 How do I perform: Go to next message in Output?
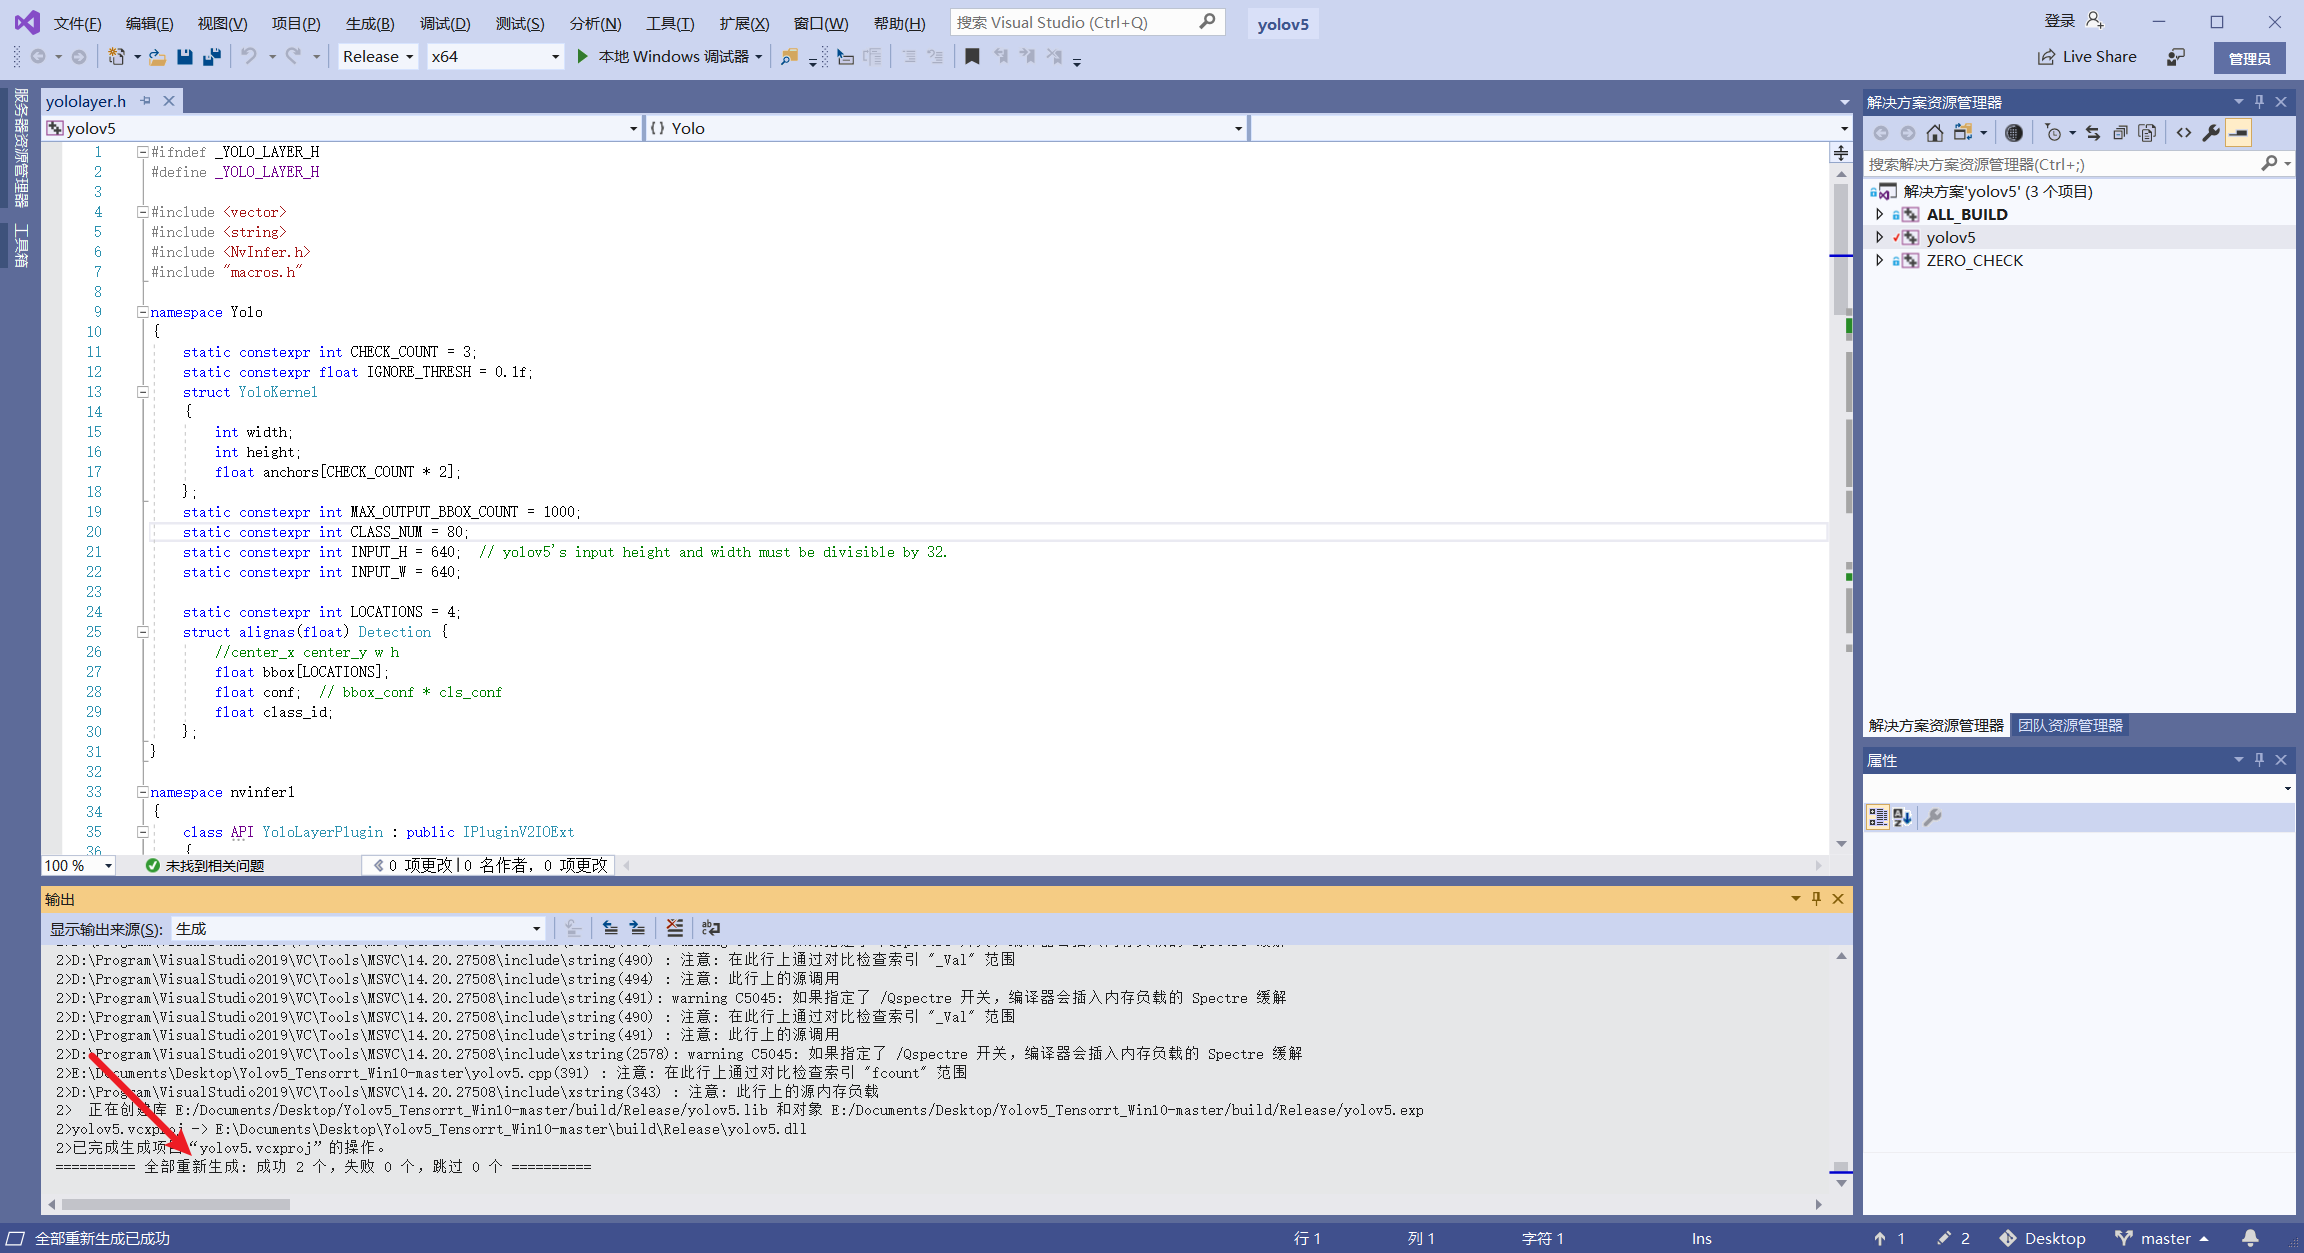637,928
